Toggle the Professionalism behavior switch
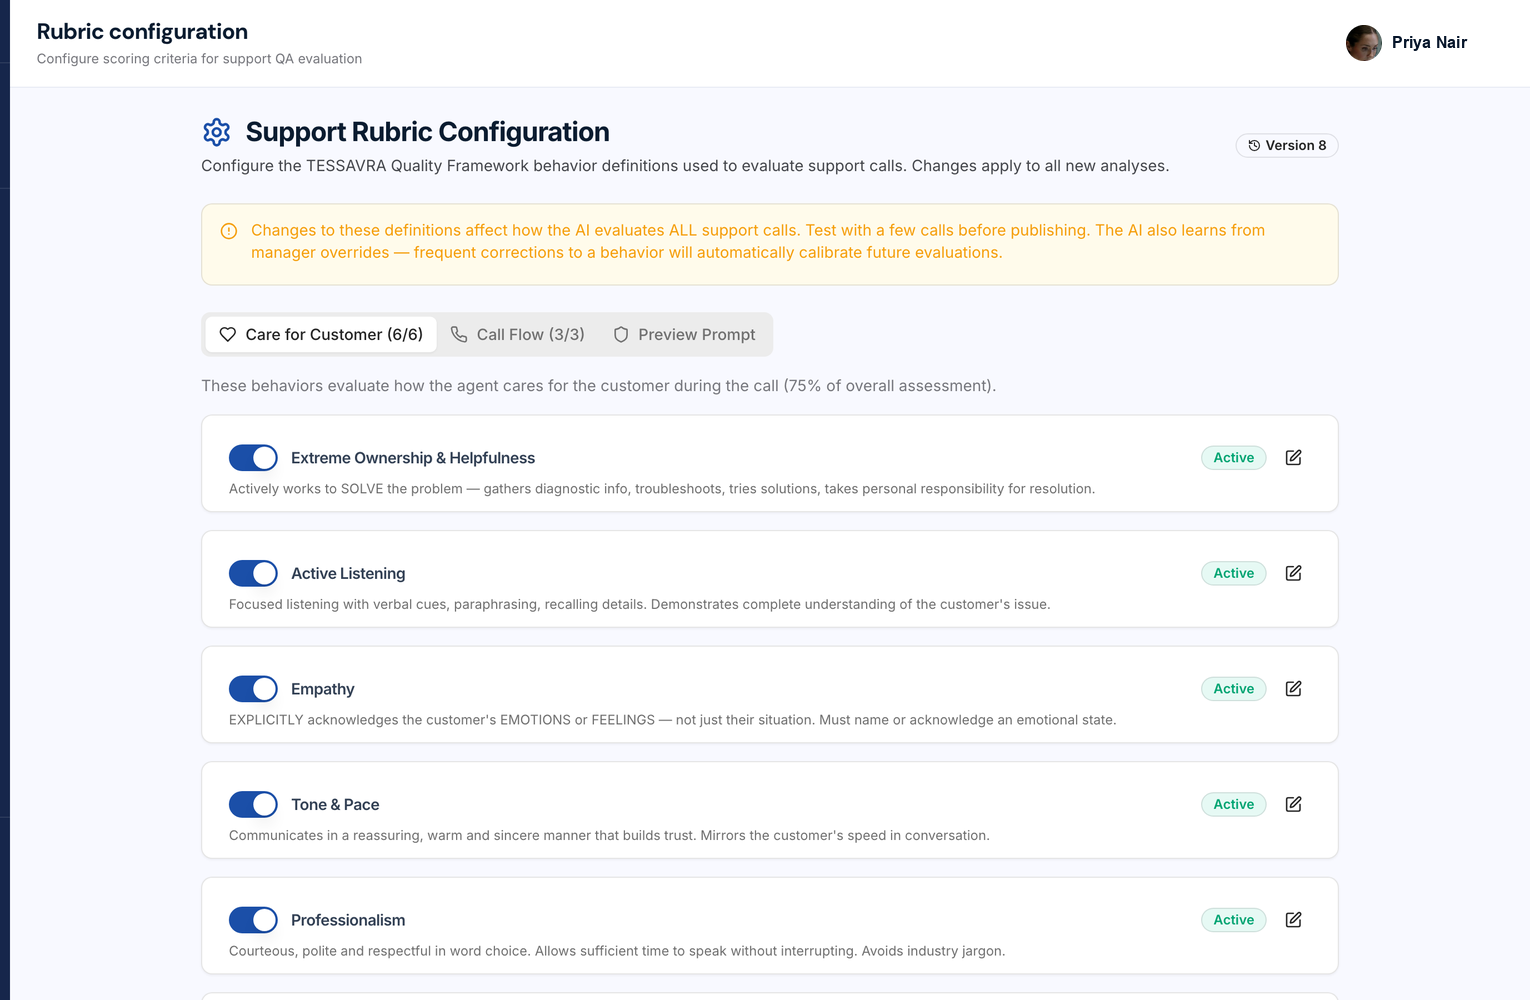The width and height of the screenshot is (1530, 1000). (253, 920)
